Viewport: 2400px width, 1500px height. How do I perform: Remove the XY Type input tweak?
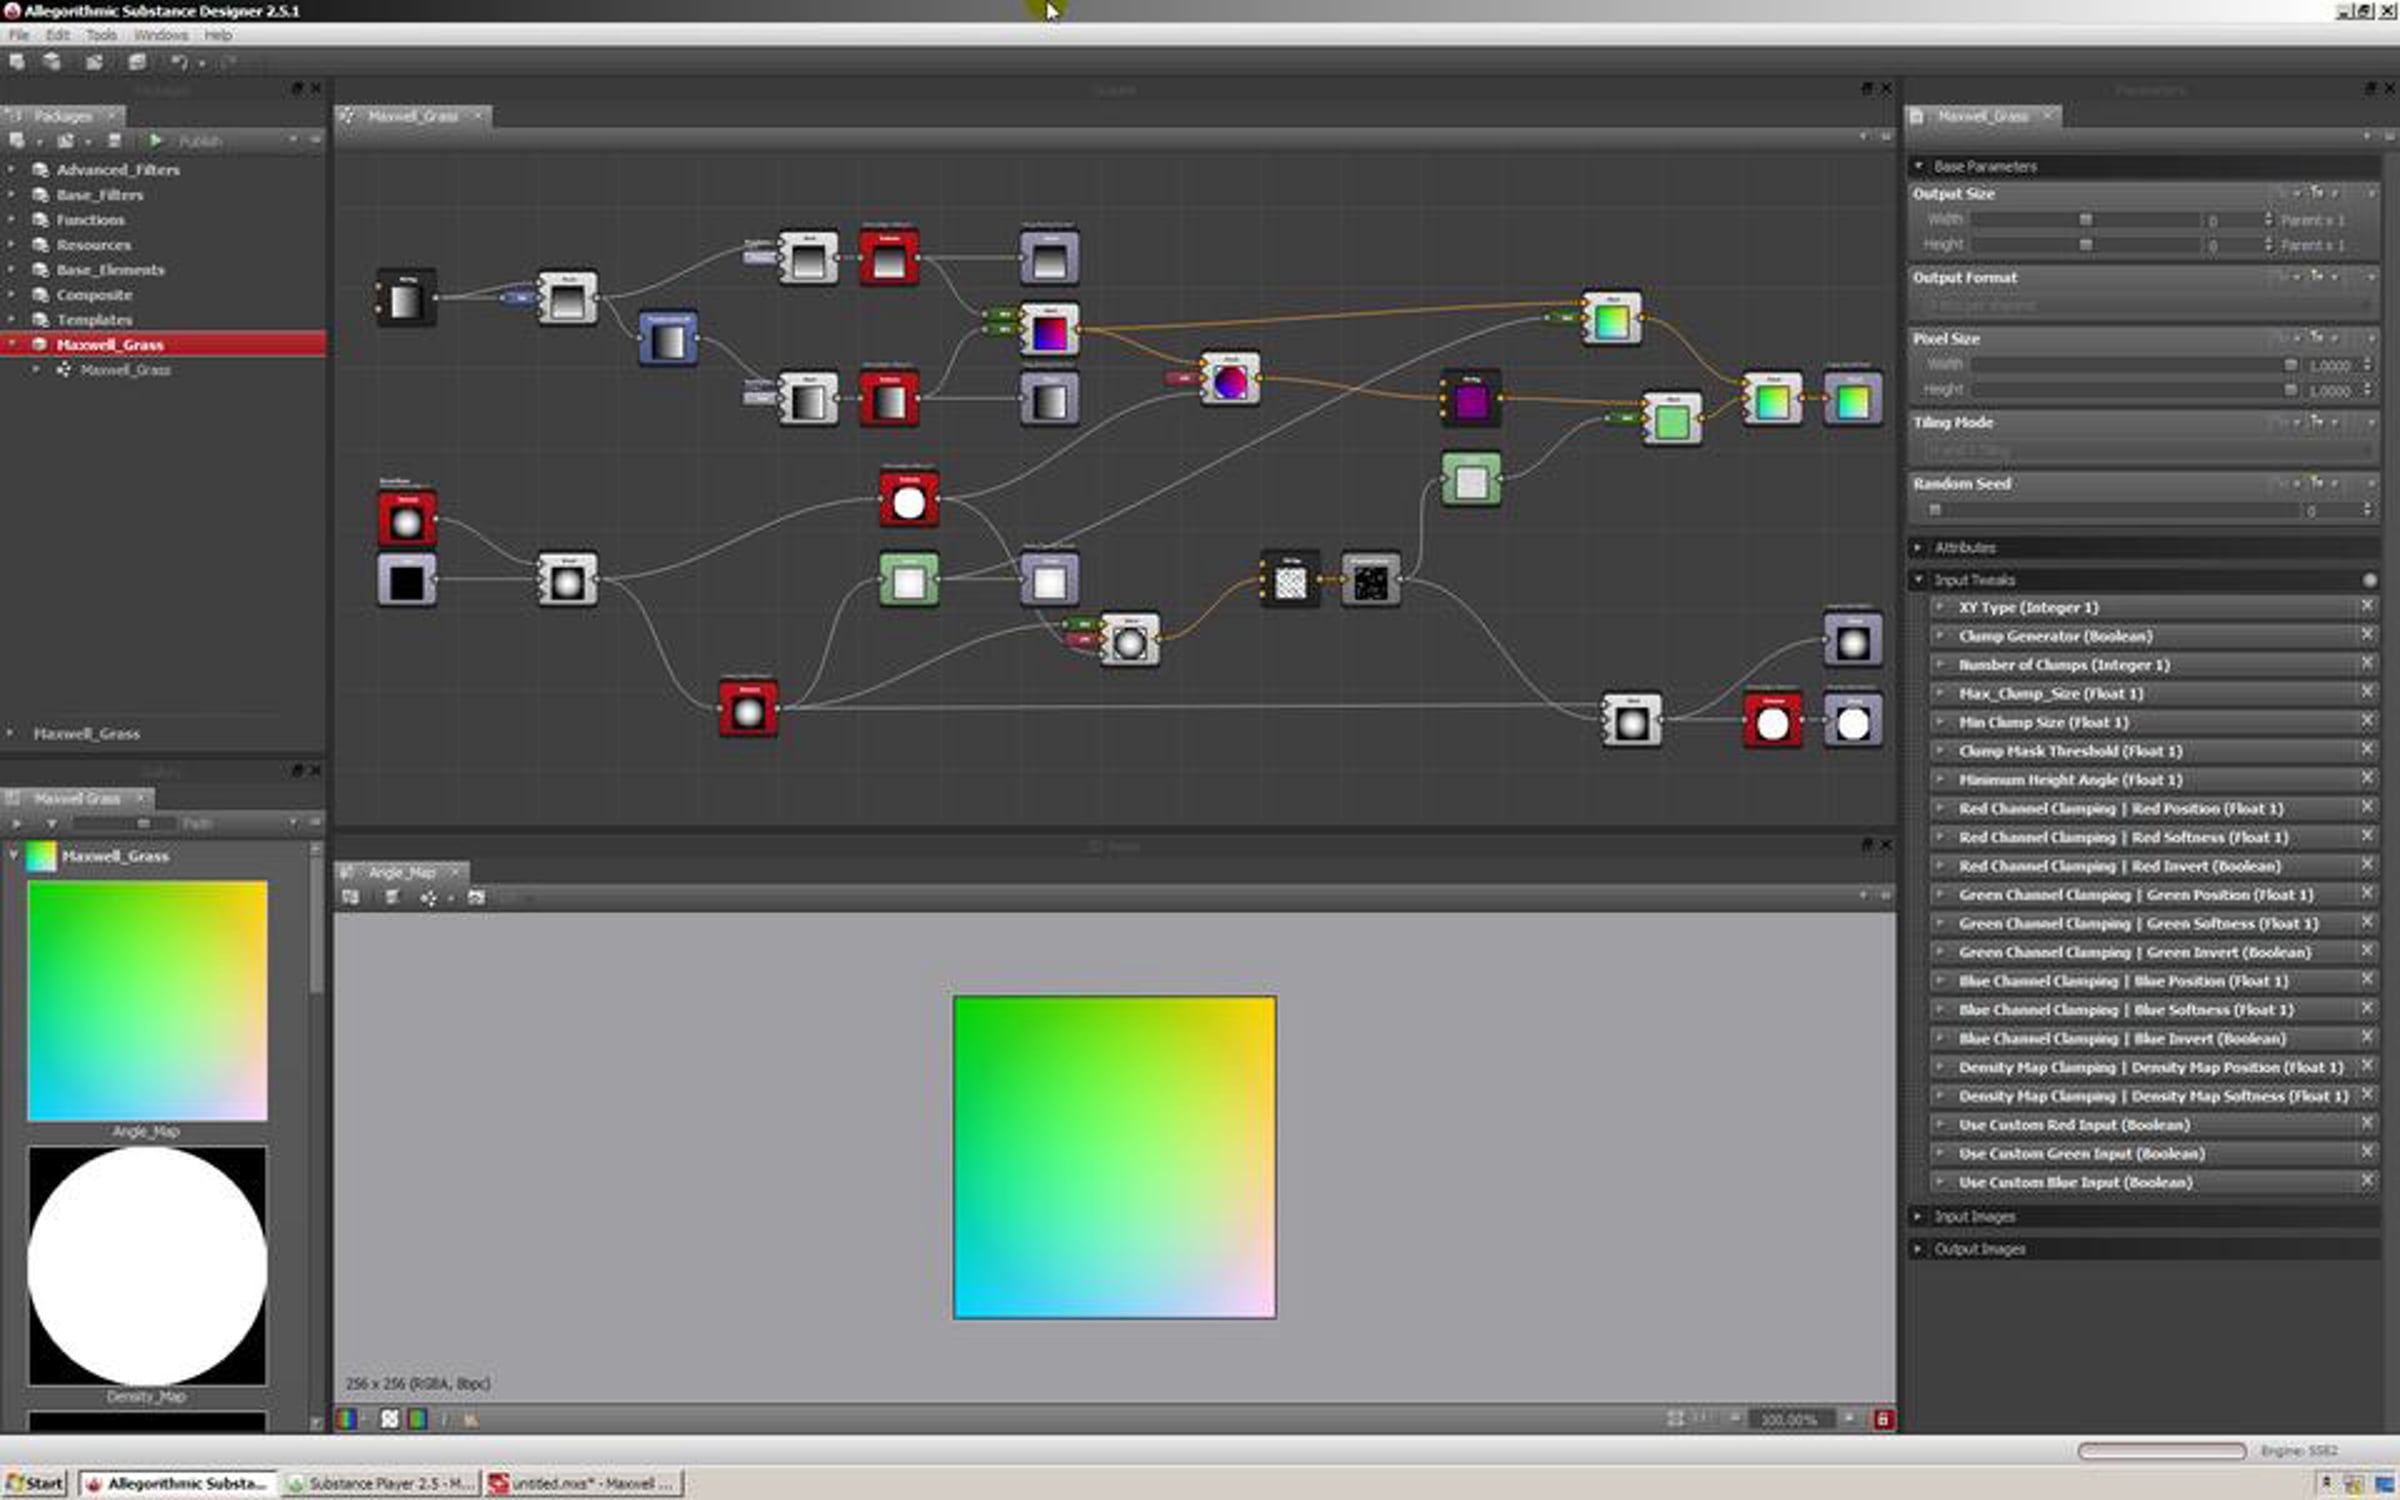[x=2367, y=606]
